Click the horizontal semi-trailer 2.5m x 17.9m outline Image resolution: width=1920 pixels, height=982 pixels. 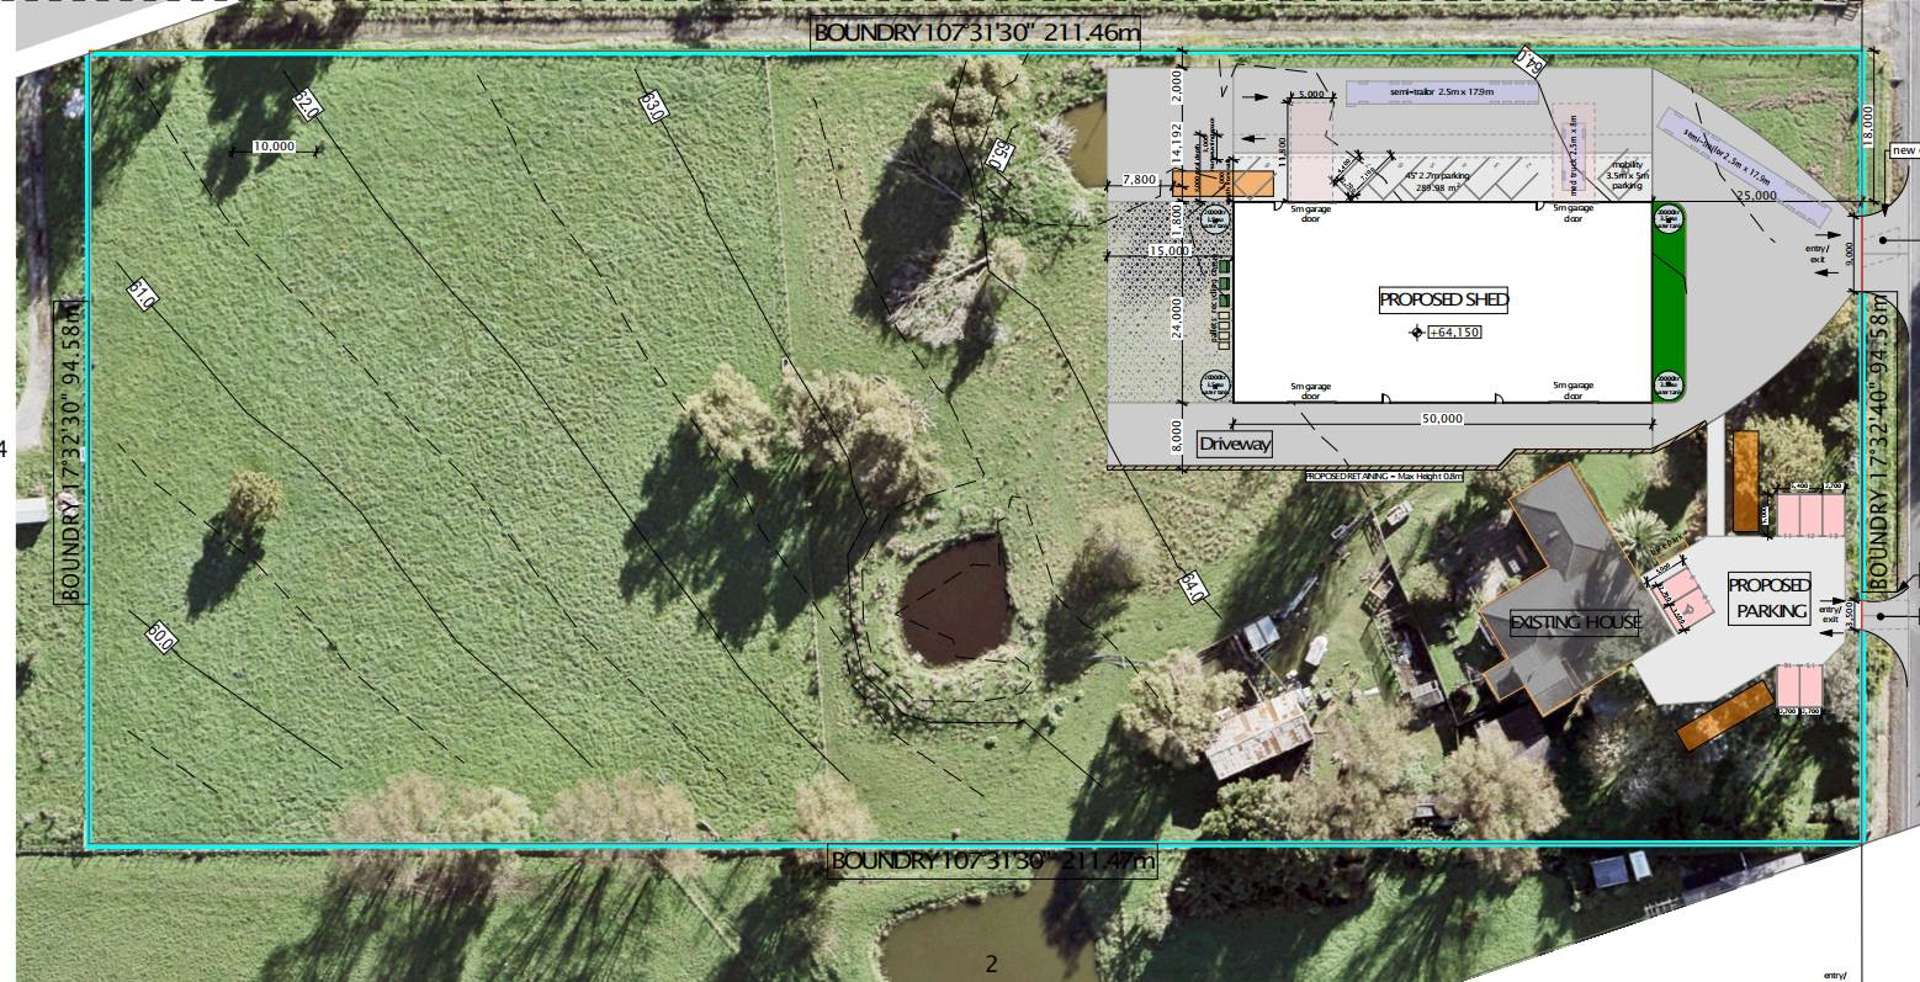[x=1441, y=92]
